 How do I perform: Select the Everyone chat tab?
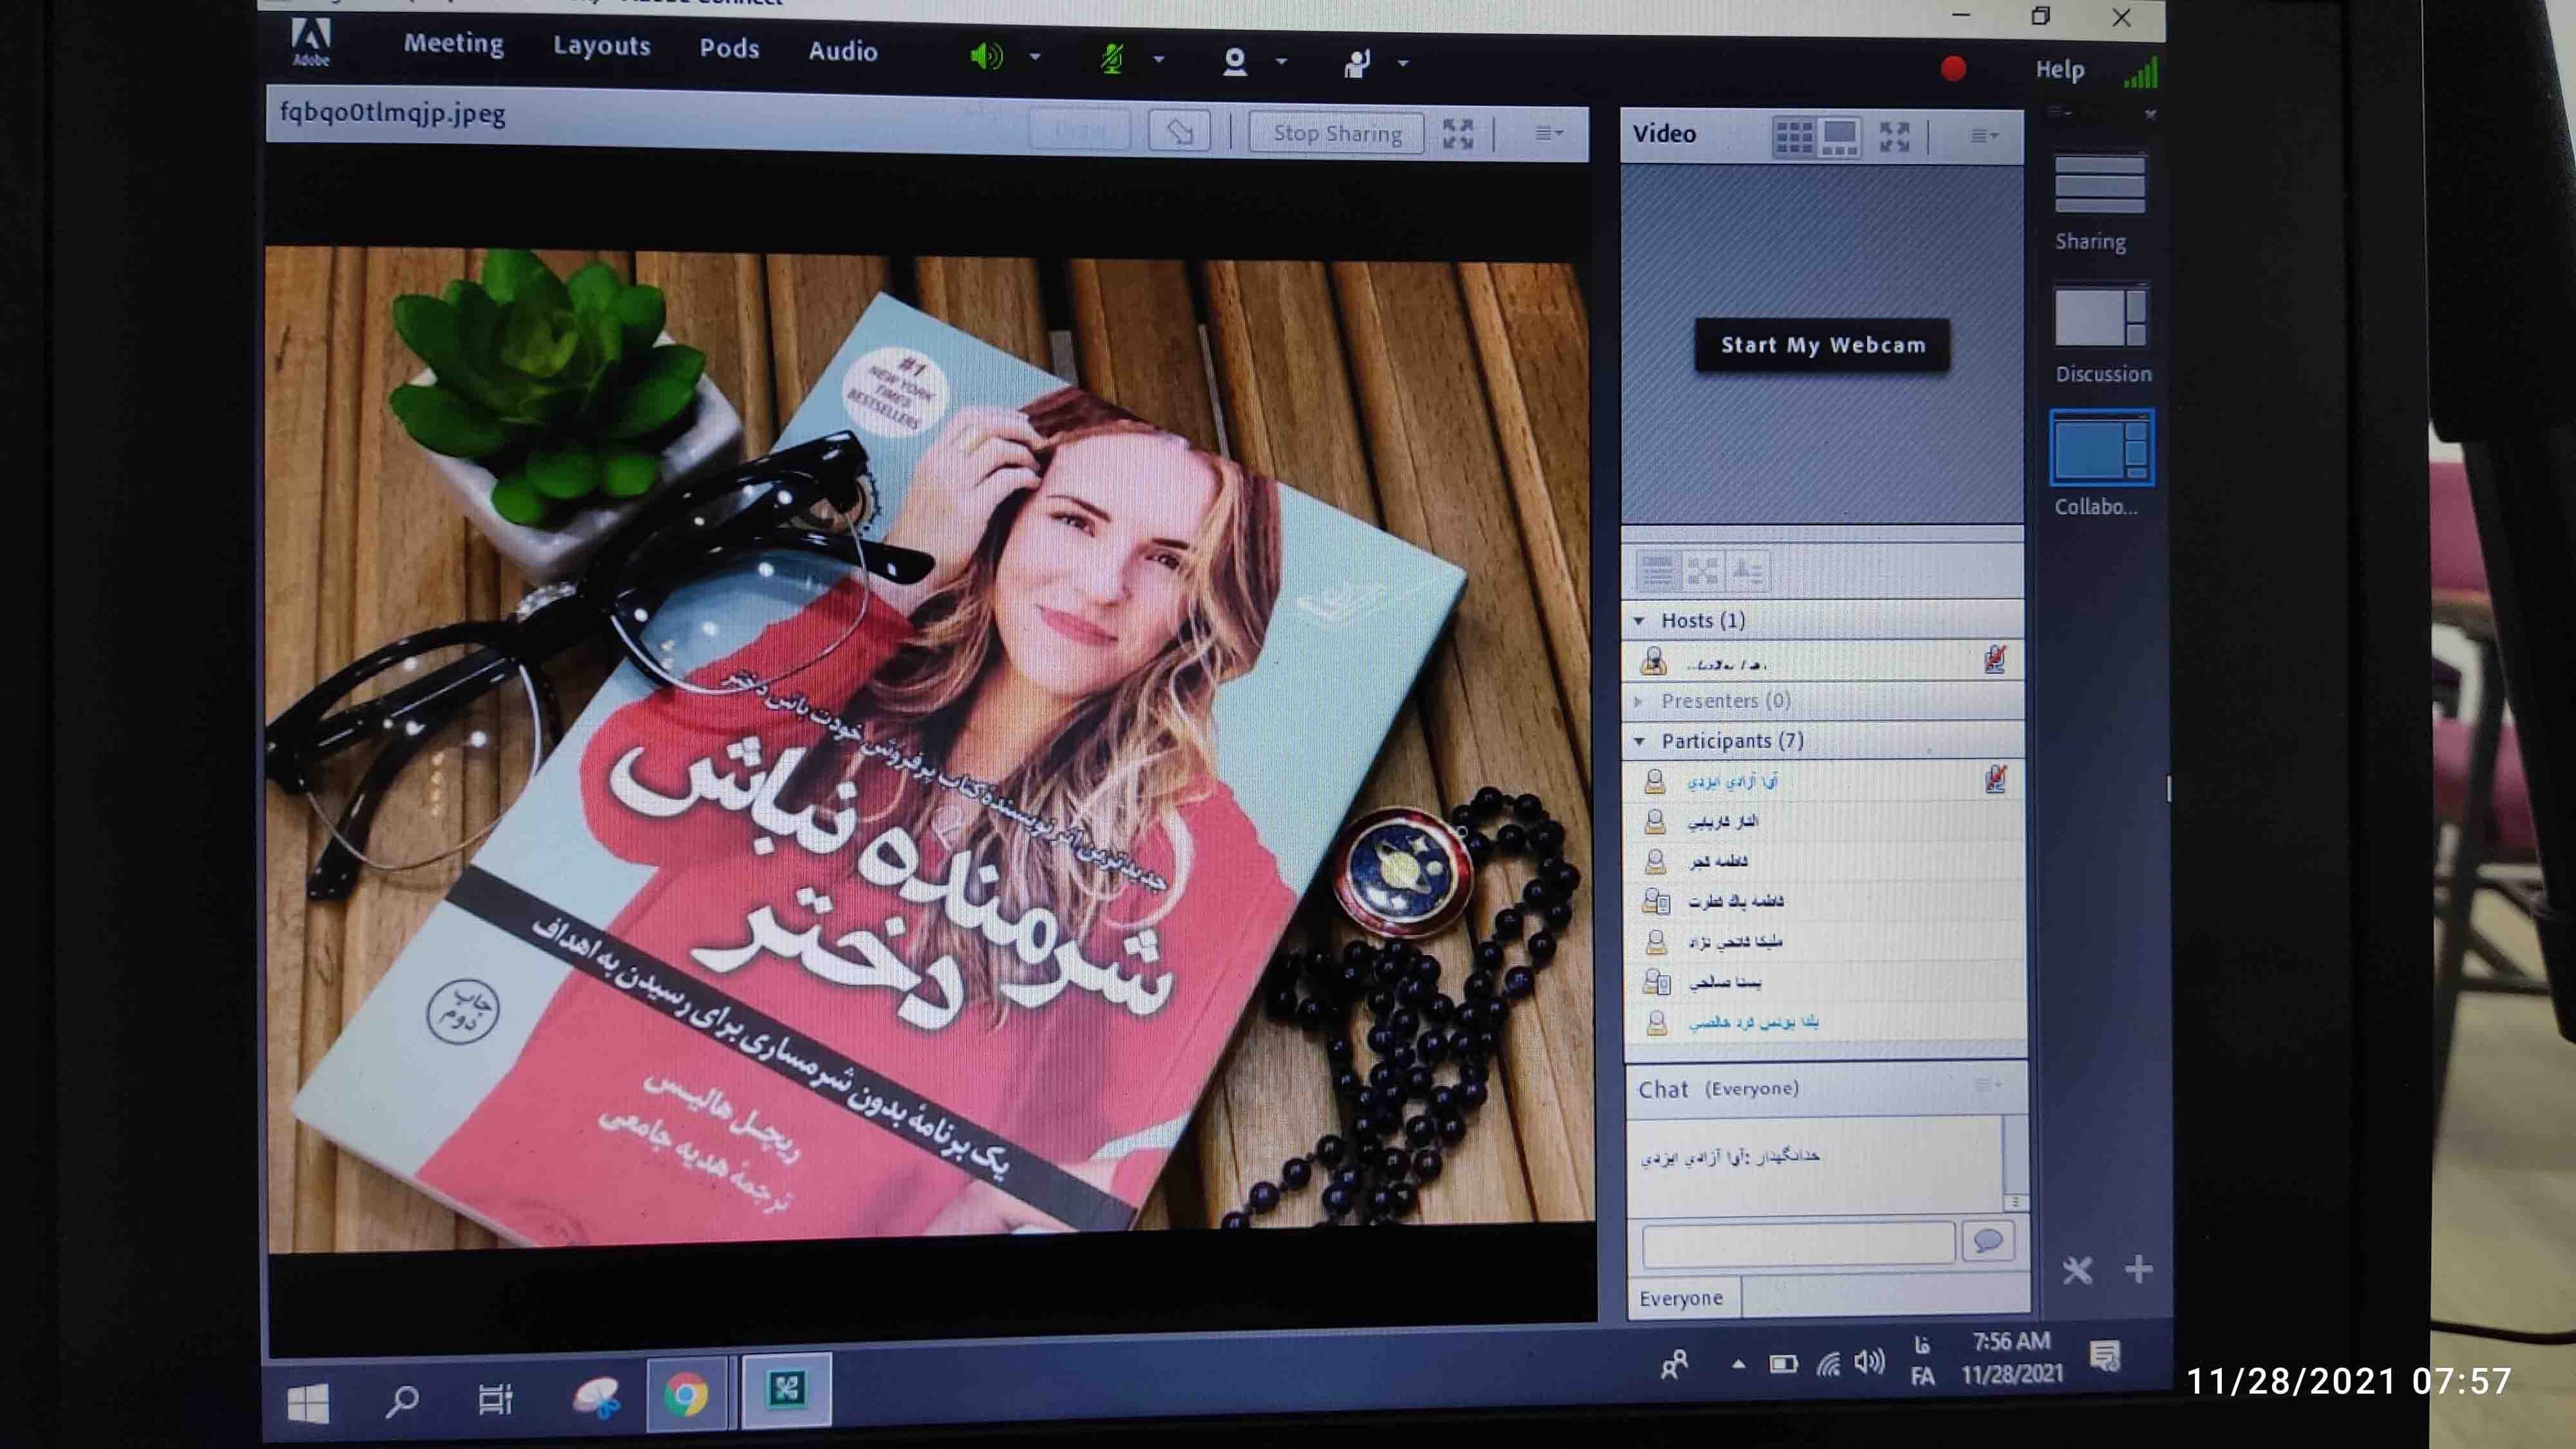point(1681,1298)
